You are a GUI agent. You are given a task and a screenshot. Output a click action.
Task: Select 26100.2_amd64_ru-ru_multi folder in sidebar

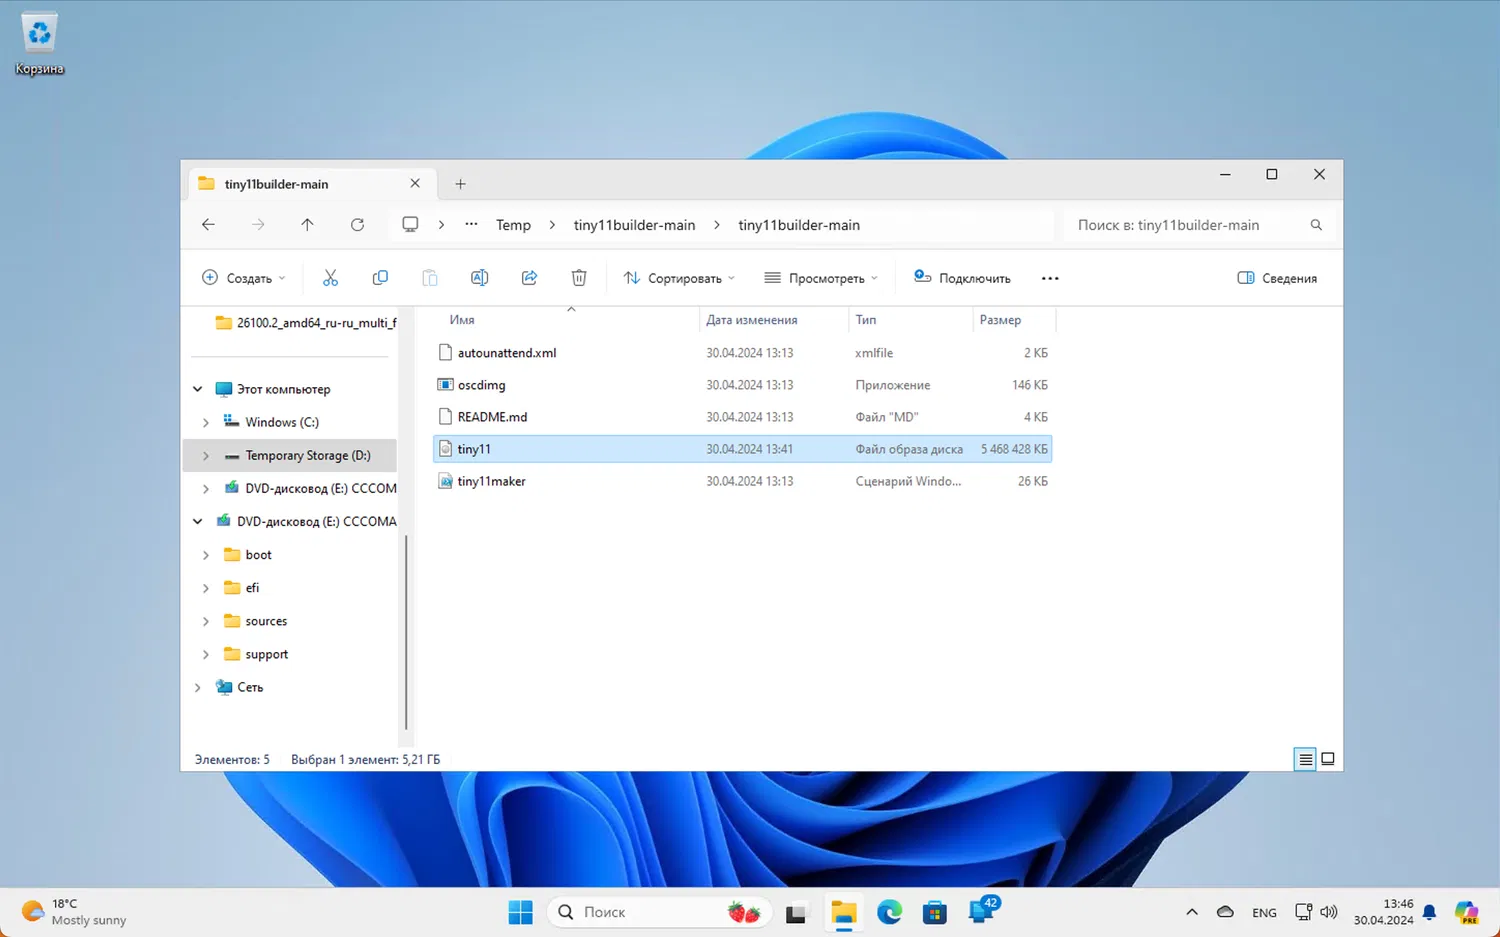point(306,323)
